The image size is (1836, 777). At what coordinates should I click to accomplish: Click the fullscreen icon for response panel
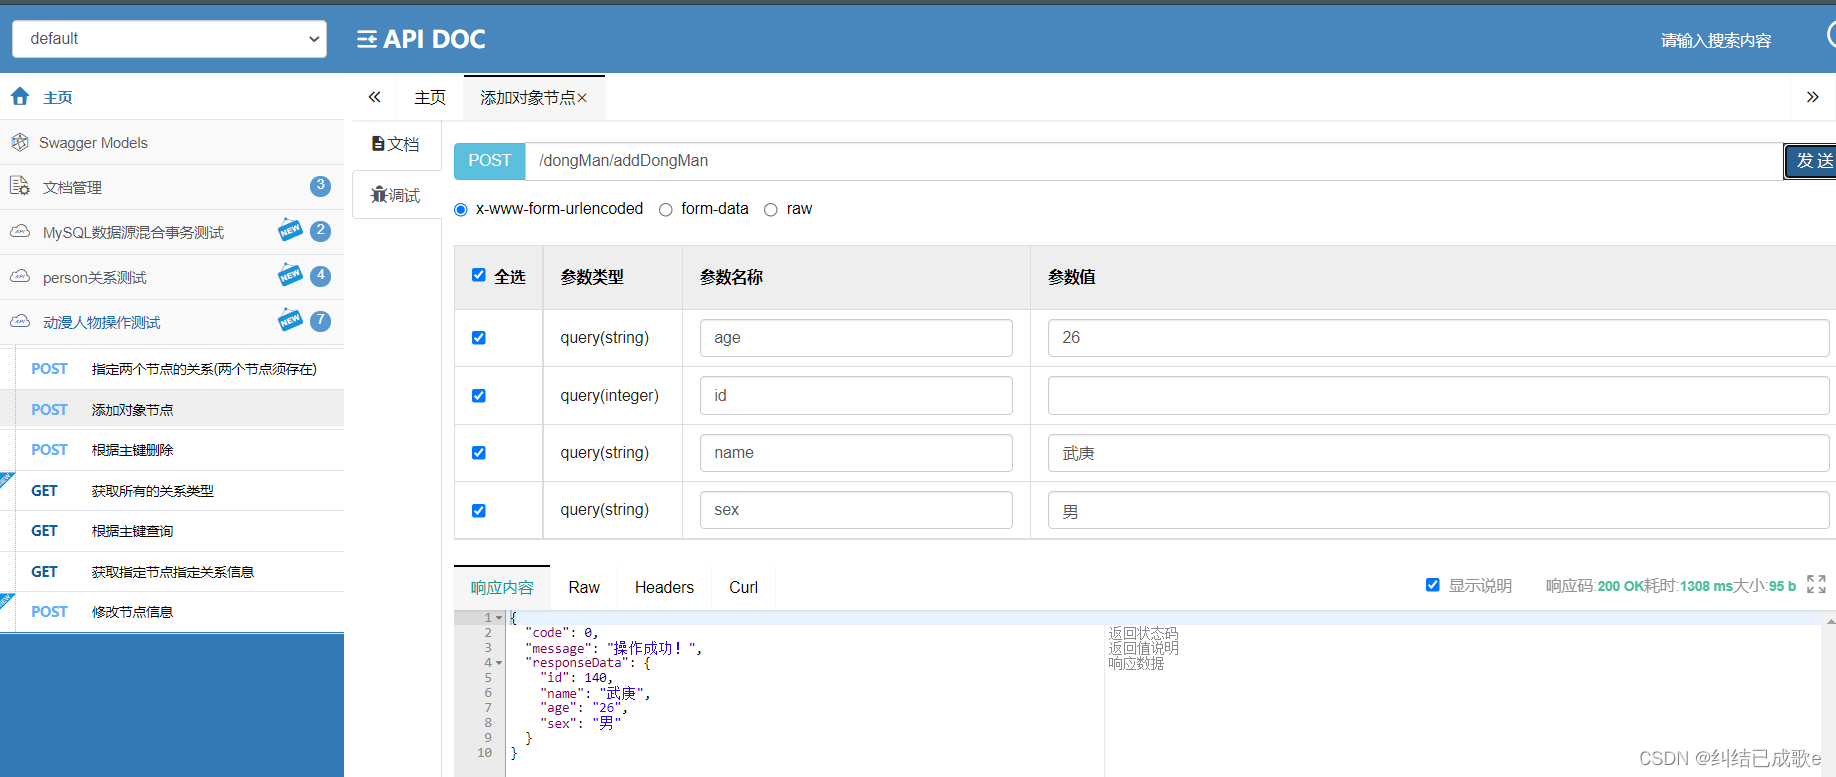(x=1817, y=585)
